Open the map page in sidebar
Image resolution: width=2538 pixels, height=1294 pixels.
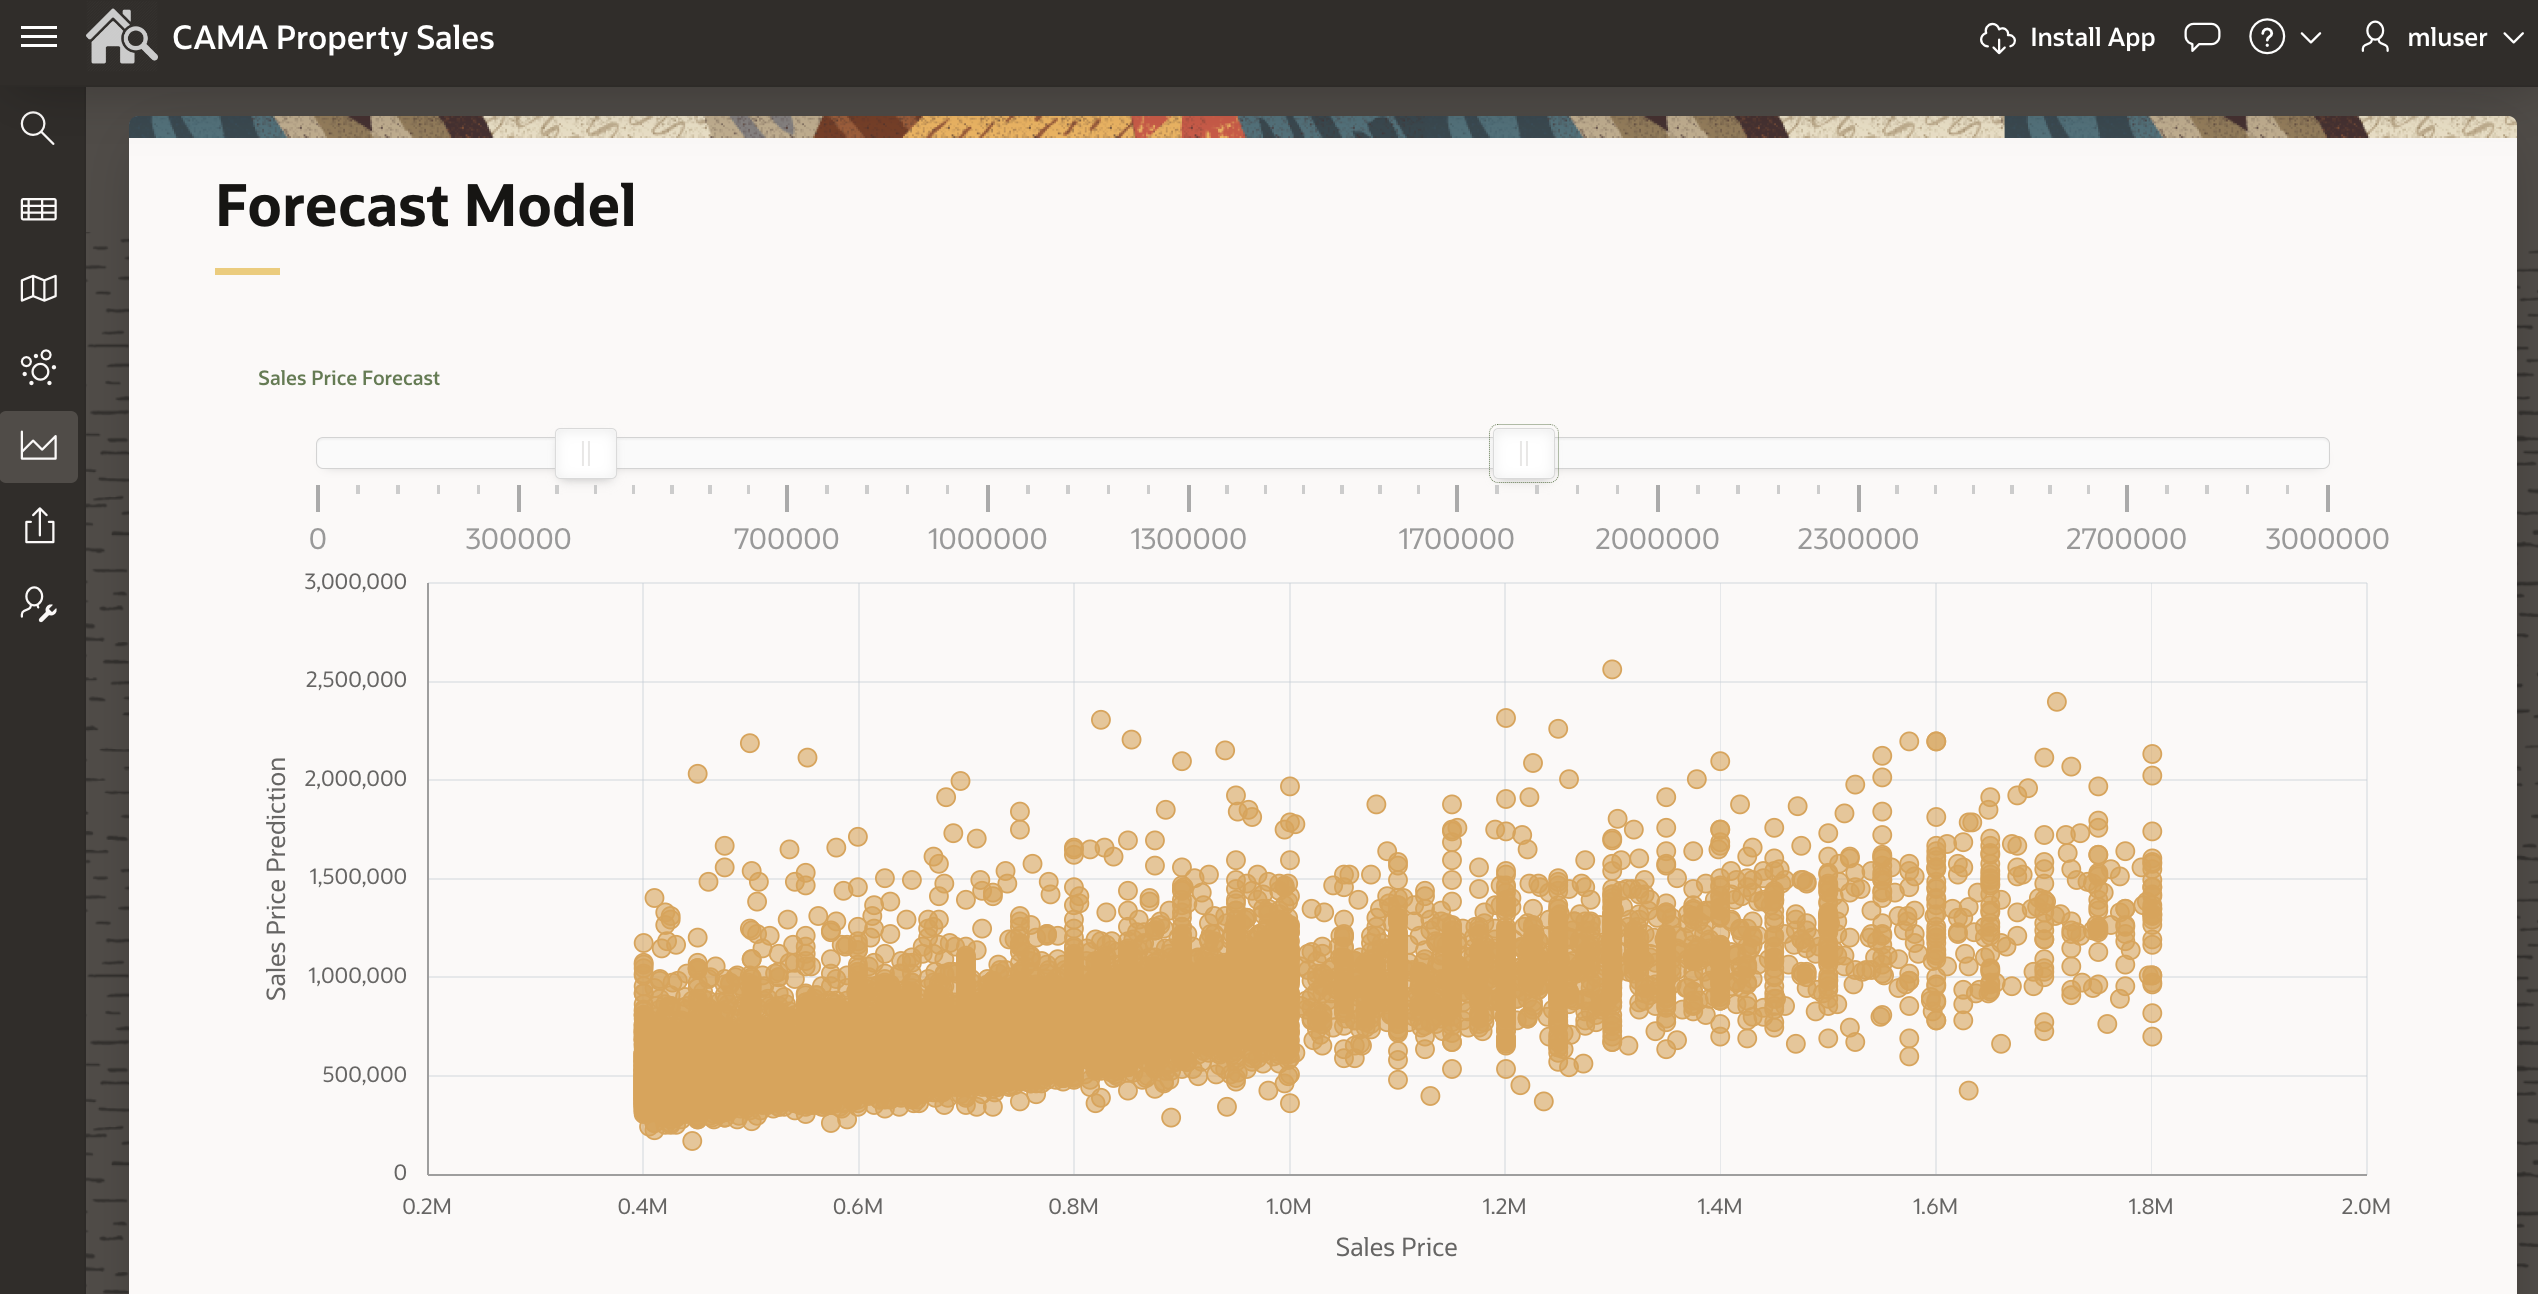click(x=38, y=288)
